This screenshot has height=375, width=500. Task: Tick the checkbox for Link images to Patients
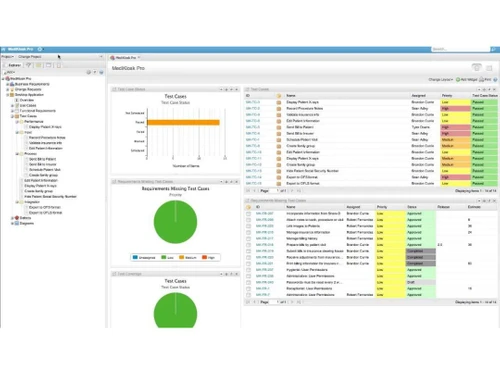tap(248, 226)
